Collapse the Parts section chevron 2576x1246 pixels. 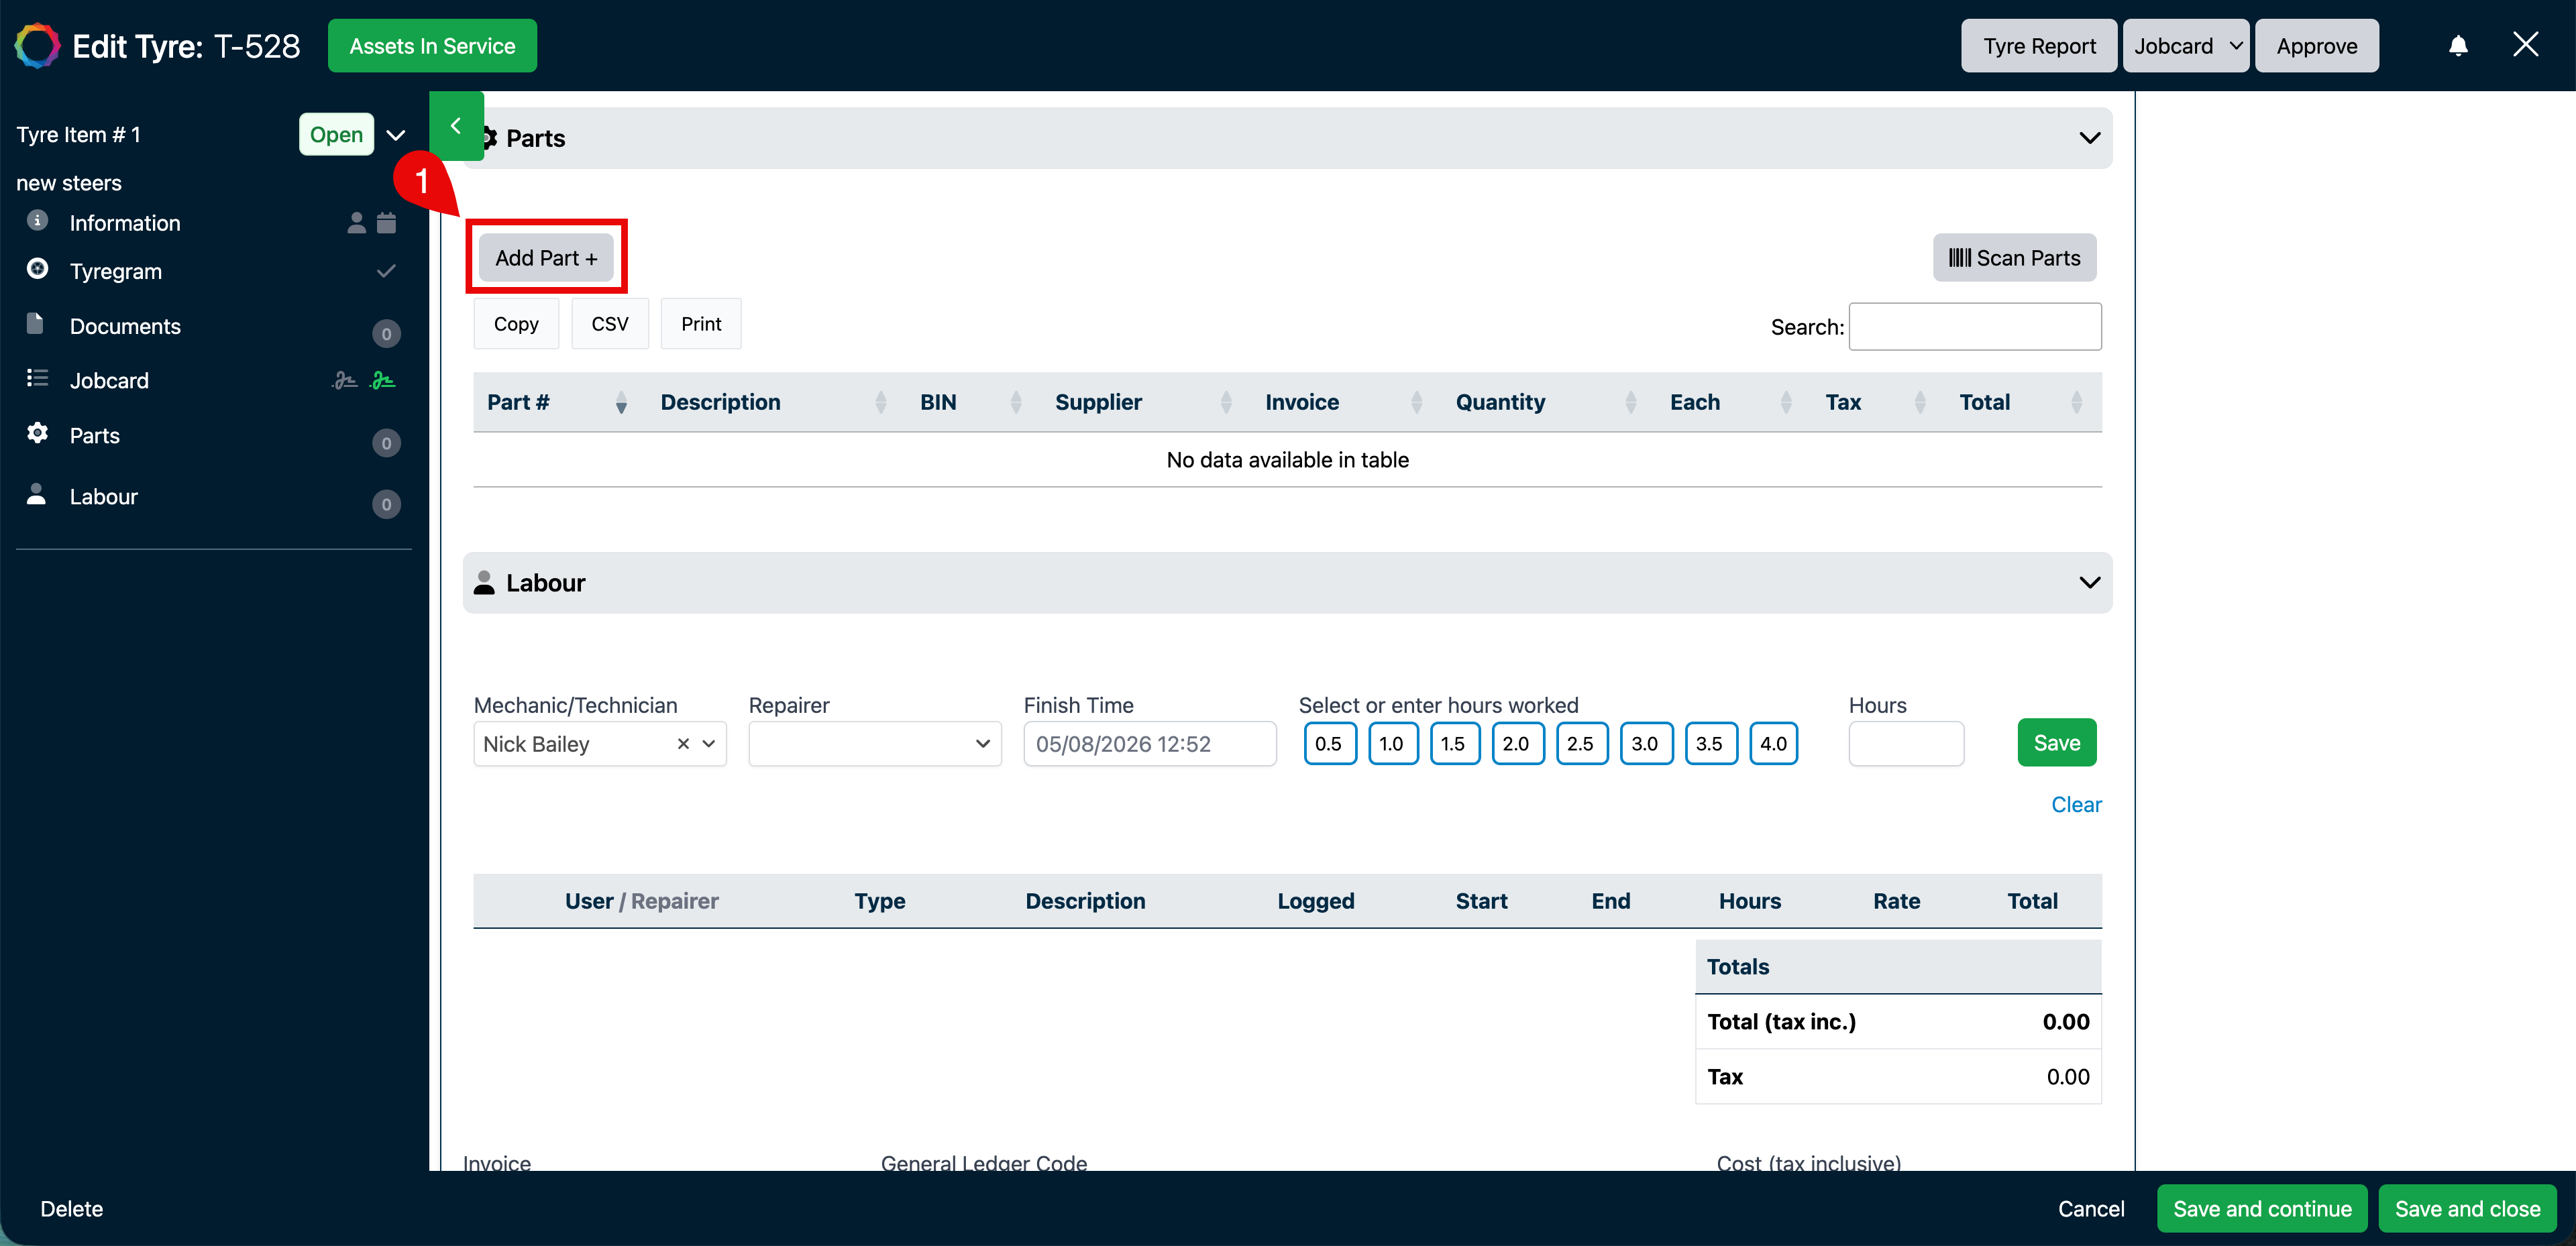[x=2090, y=138]
